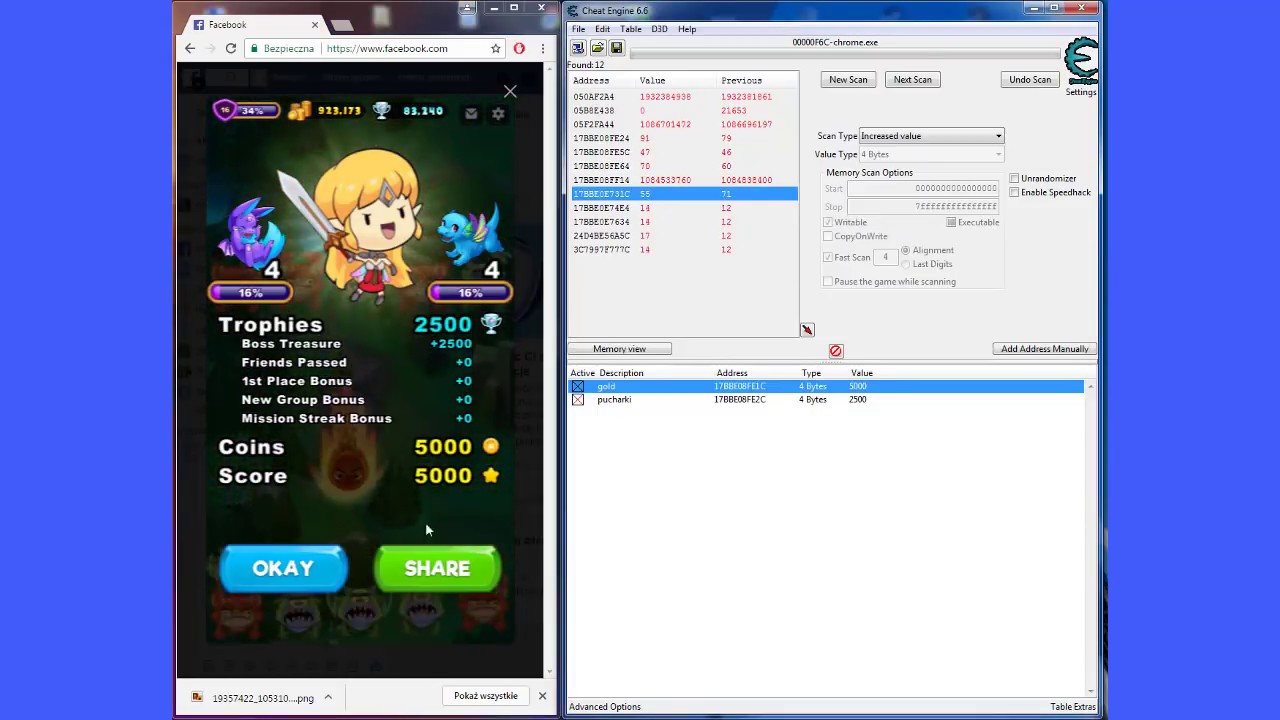Click the Start address input field
The width and height of the screenshot is (1280, 720).
point(922,188)
